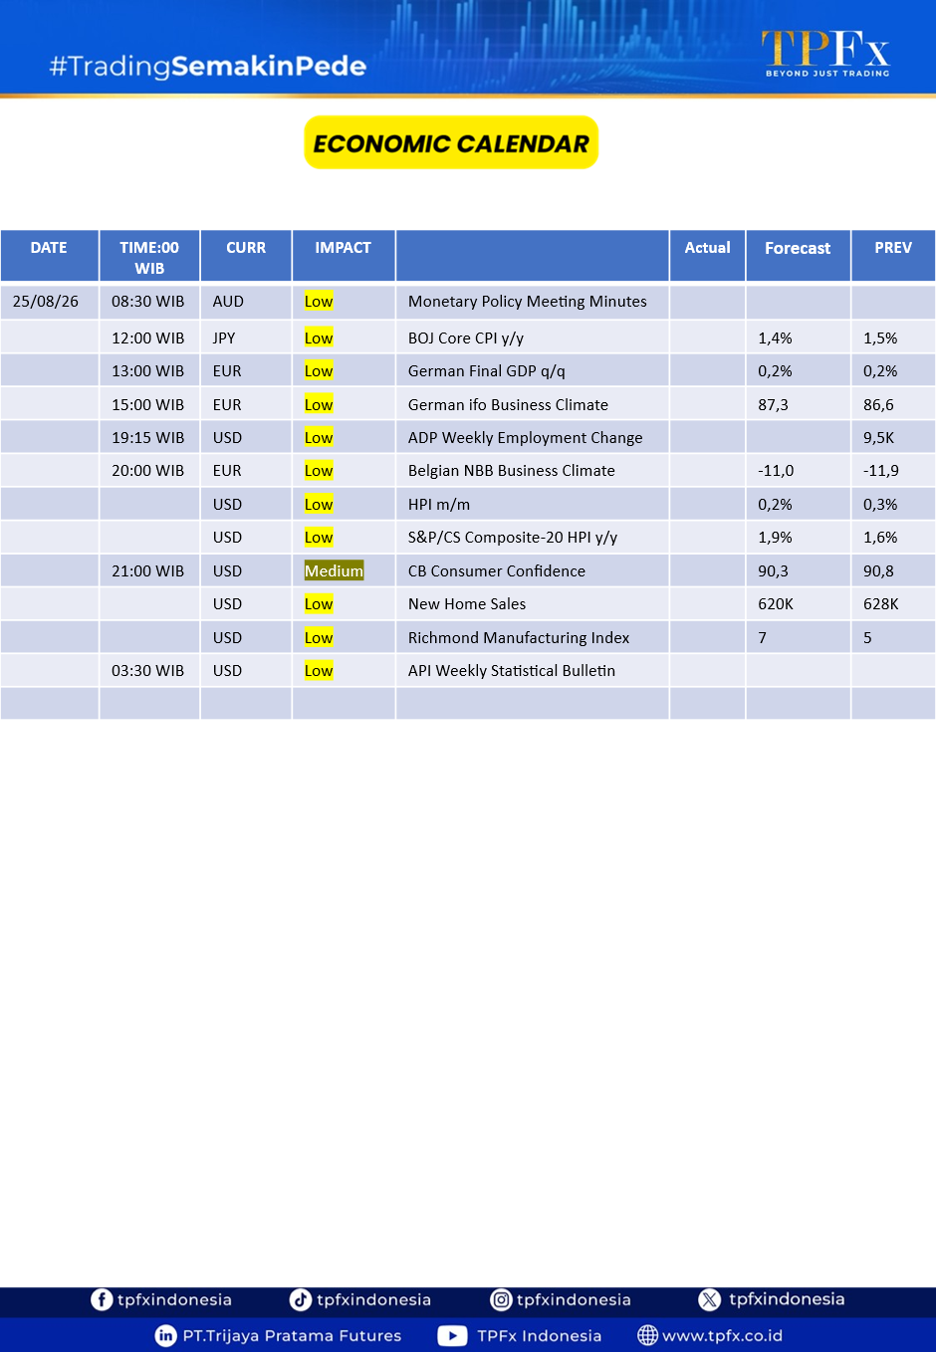The height and width of the screenshot is (1352, 936).
Task: Click the TikTok icon in the footer
Action: coord(300,1299)
